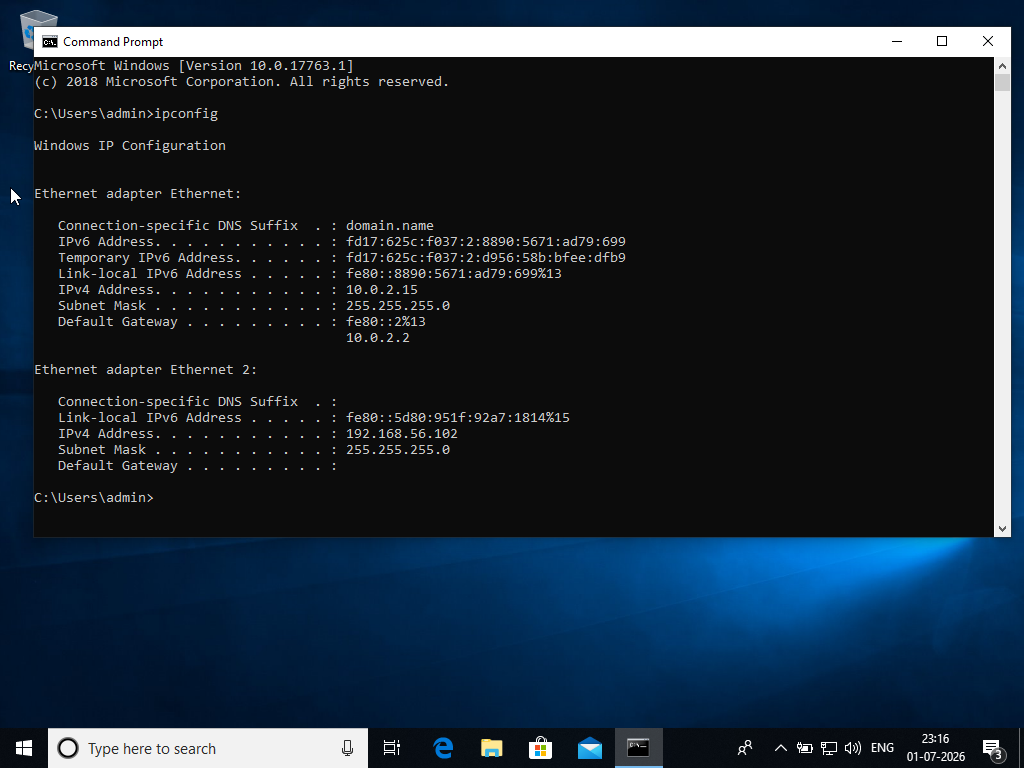The width and height of the screenshot is (1024, 768).
Task: Click the link-local address fe80::5d80:951f:92a7:1814%15
Action: click(x=458, y=418)
